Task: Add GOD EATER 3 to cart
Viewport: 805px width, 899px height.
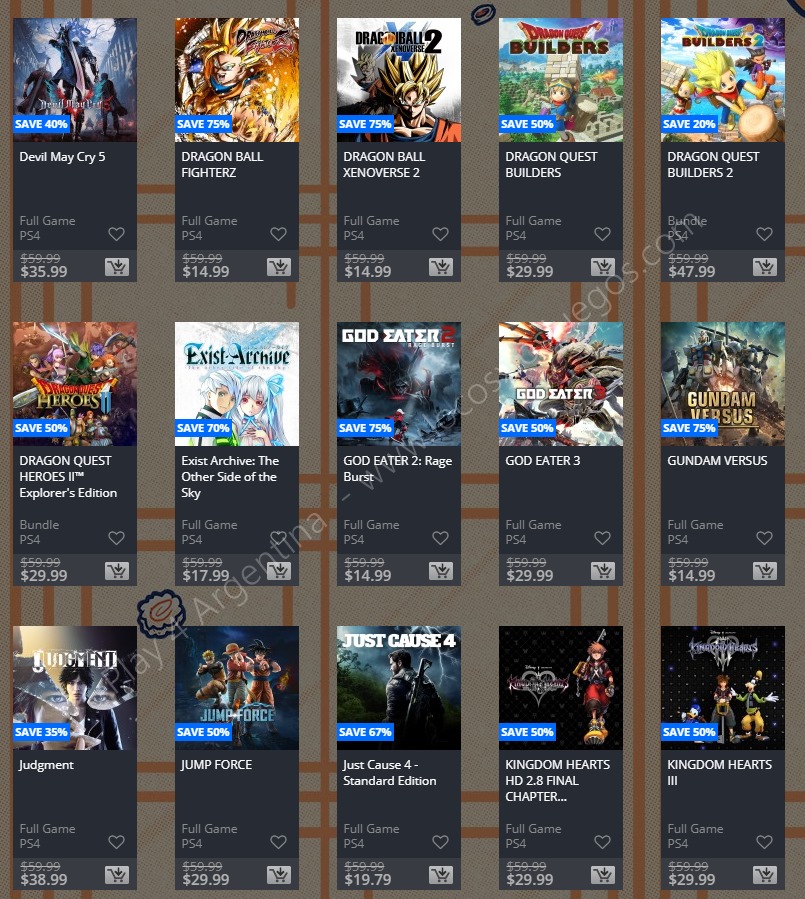Action: coord(603,570)
